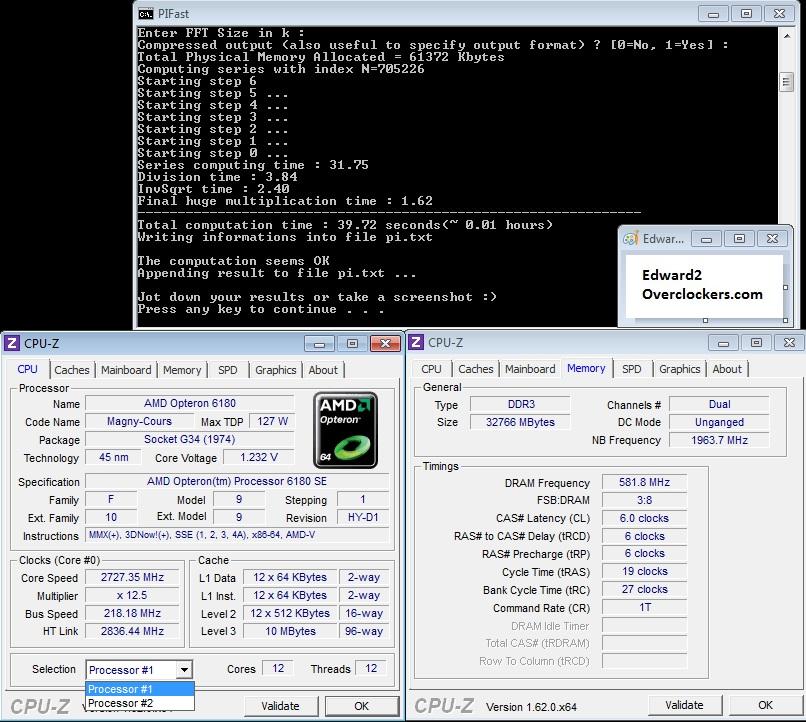Click the Core Speed value 2727.35 MHz
Screen dimensions: 806x722
[x=132, y=577]
